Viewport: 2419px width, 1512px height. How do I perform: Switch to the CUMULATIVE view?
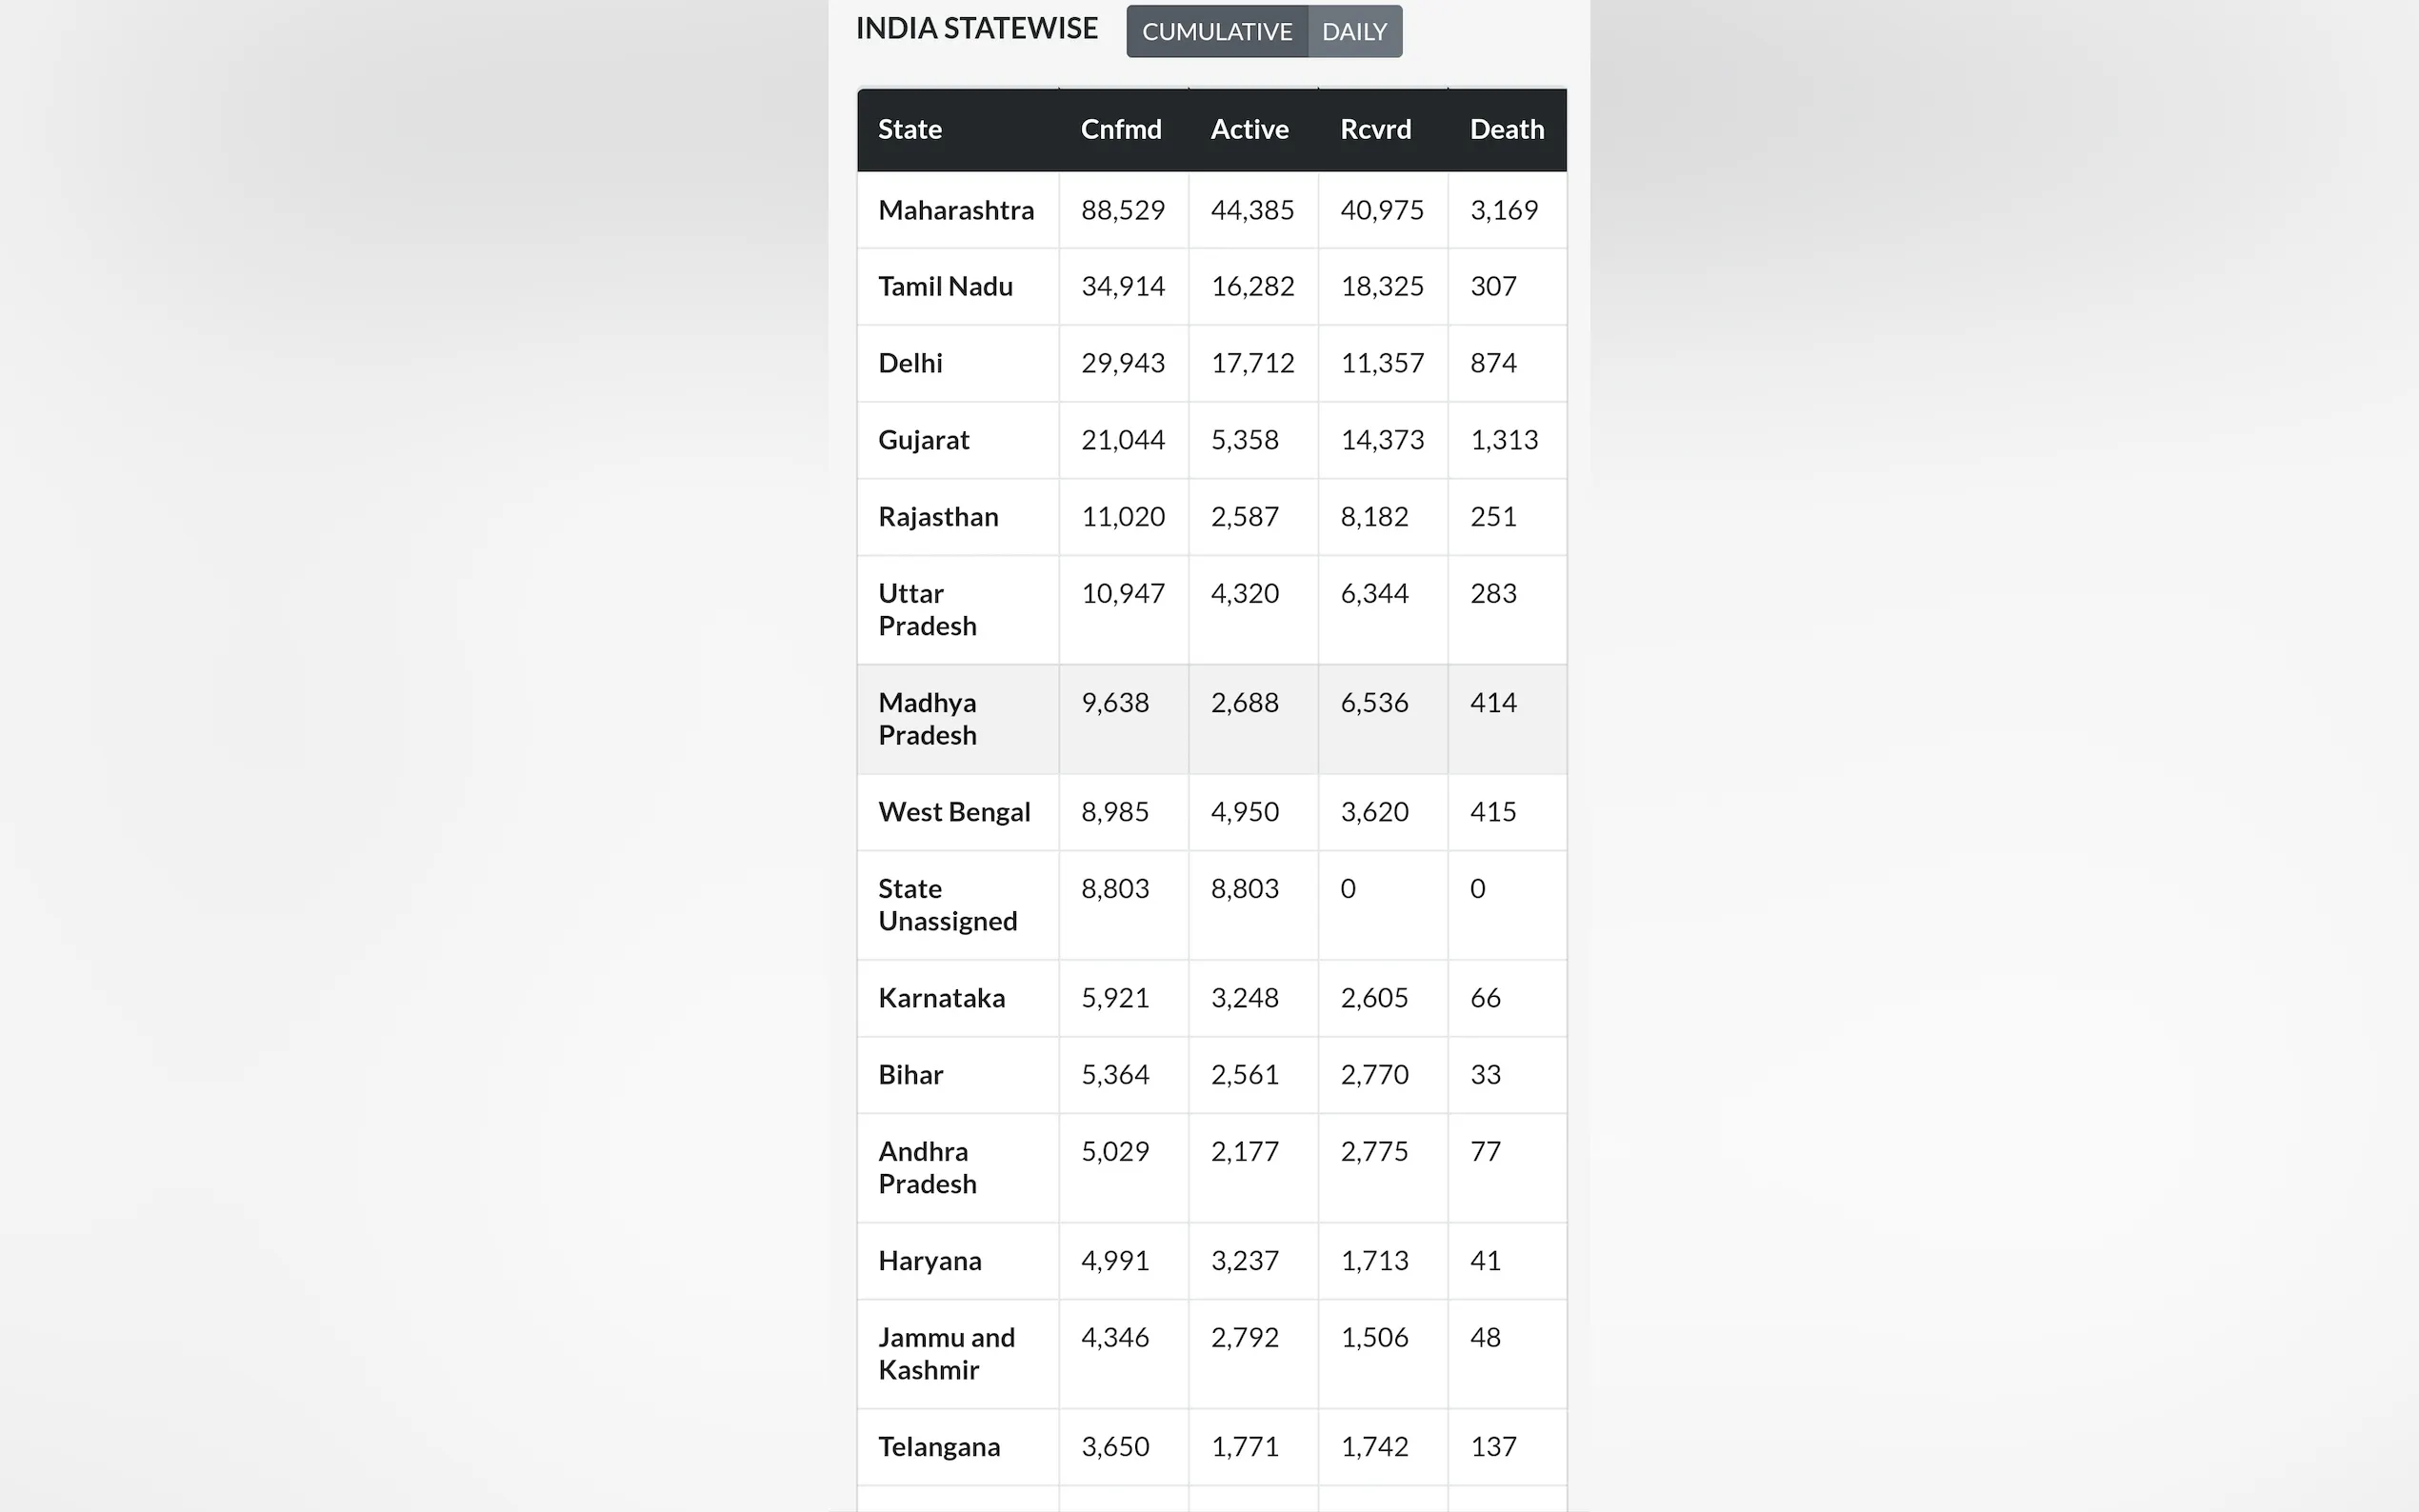tap(1216, 32)
